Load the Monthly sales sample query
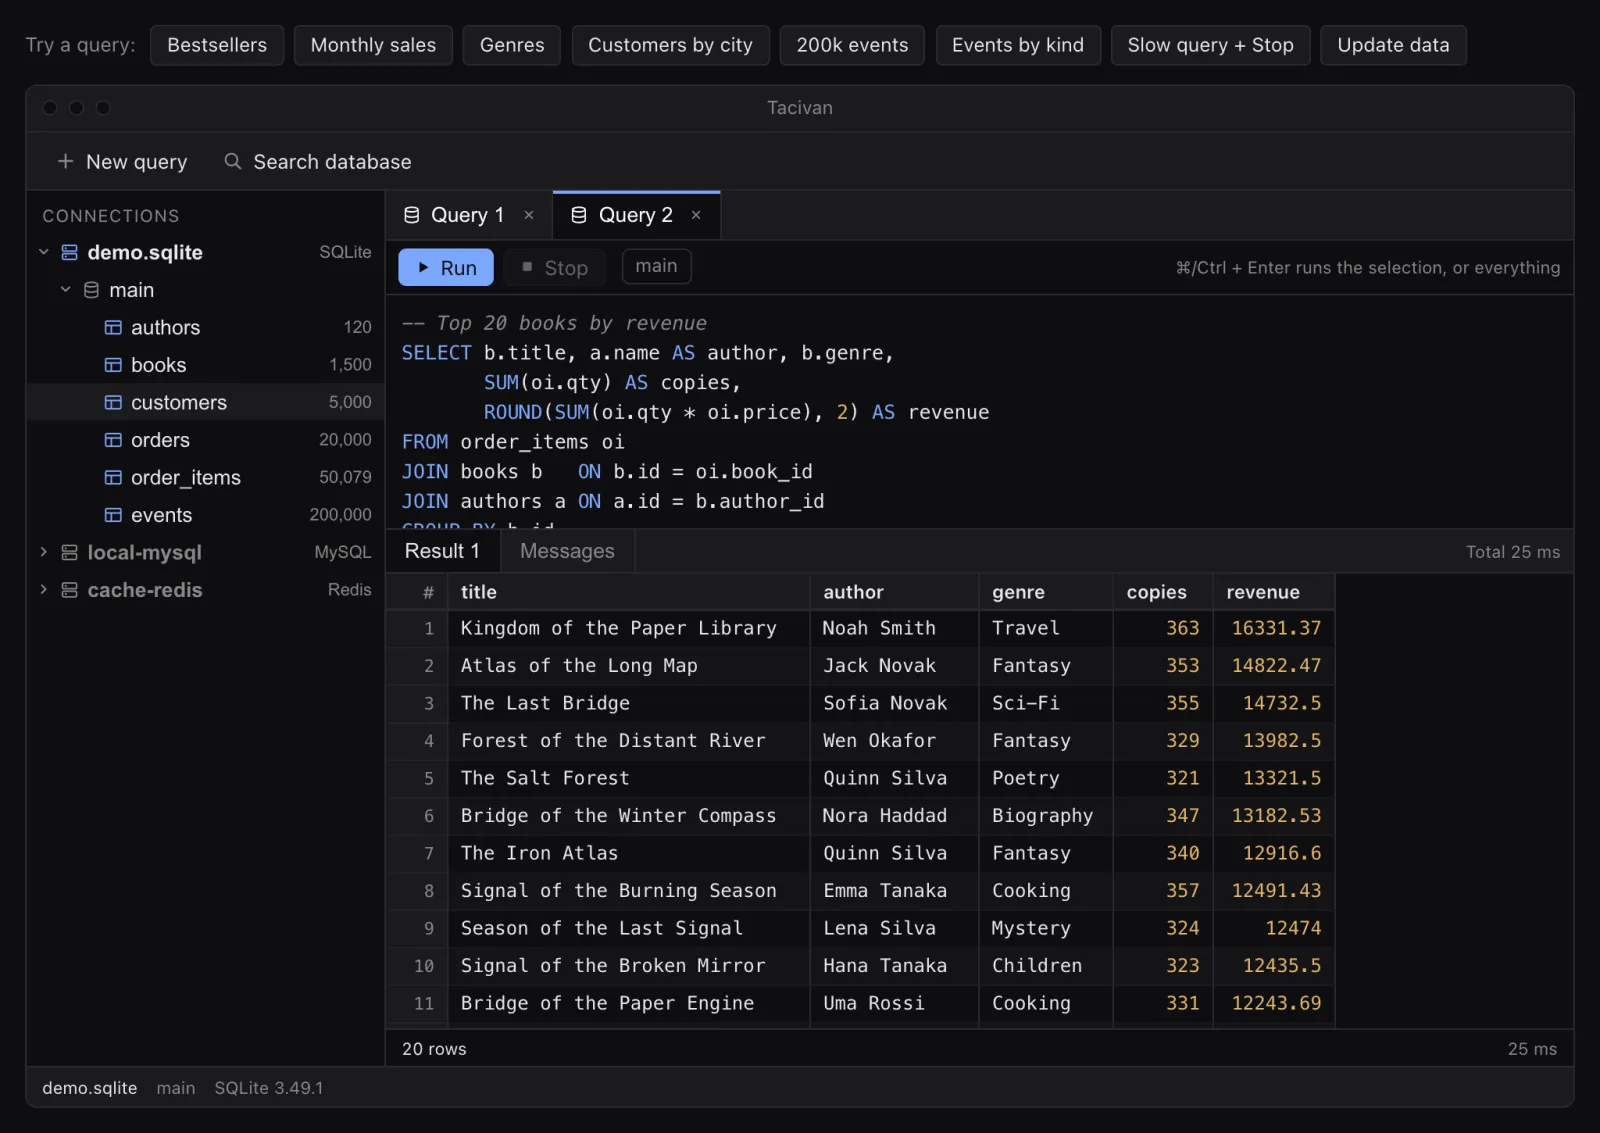The width and height of the screenshot is (1600, 1133). [x=373, y=45]
